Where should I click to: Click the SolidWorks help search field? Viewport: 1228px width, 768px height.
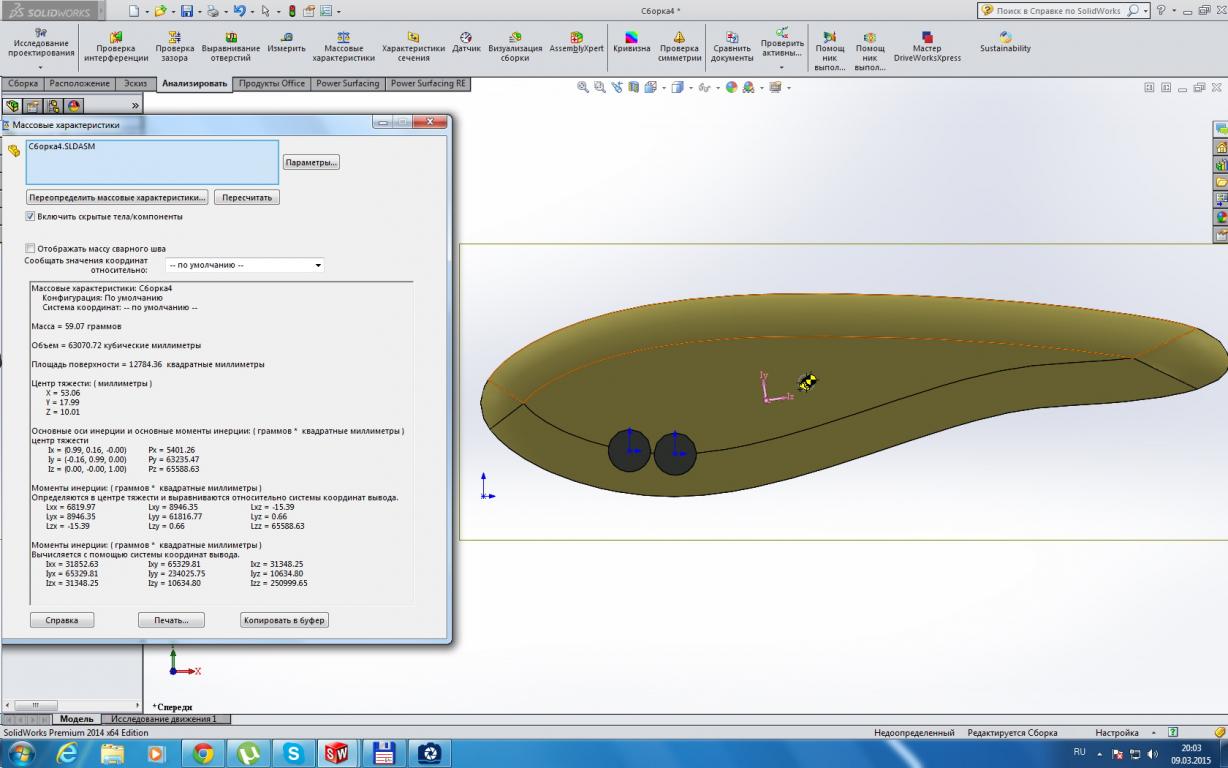(x=1060, y=10)
